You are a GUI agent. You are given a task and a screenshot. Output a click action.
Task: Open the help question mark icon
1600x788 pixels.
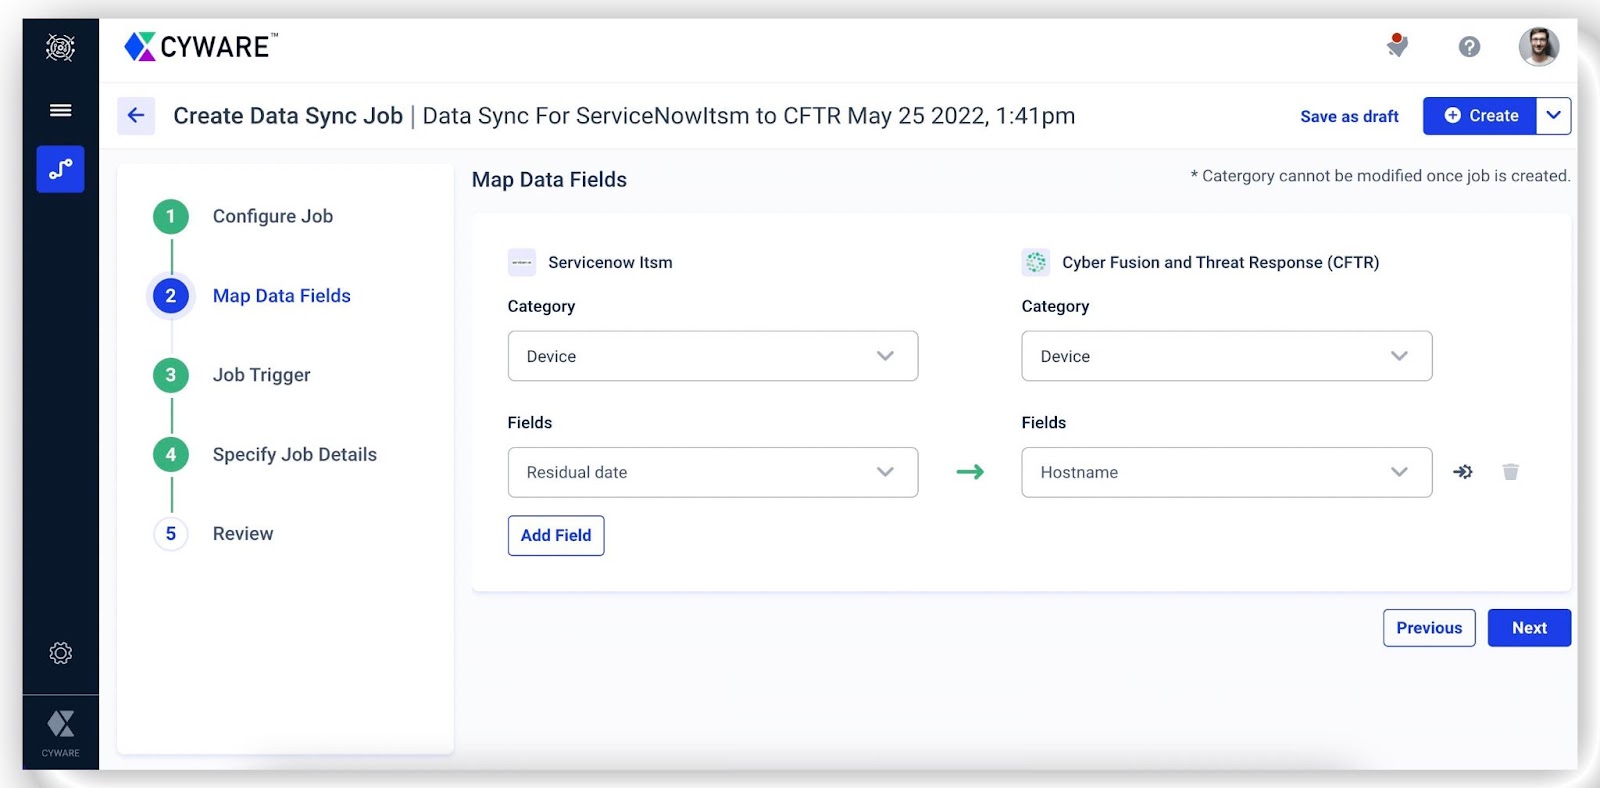pyautogui.click(x=1469, y=47)
